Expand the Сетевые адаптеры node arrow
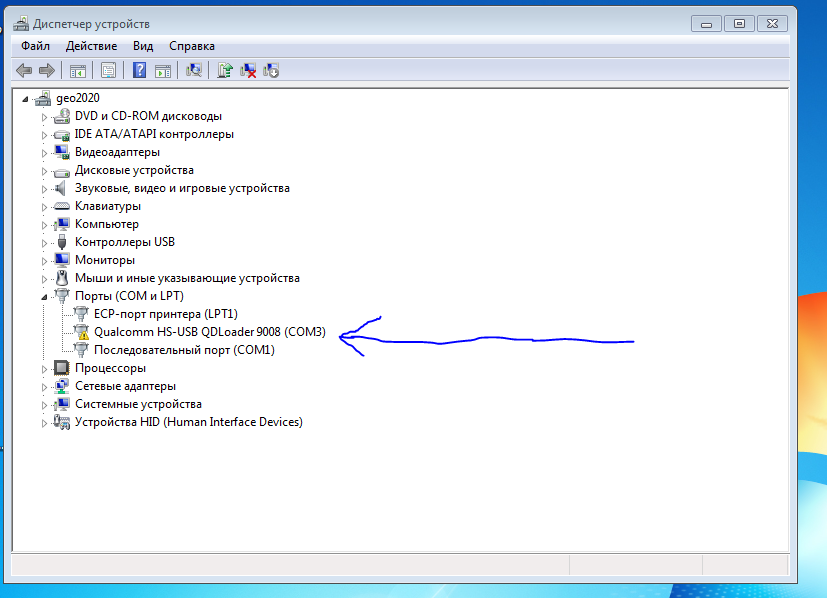 44,387
